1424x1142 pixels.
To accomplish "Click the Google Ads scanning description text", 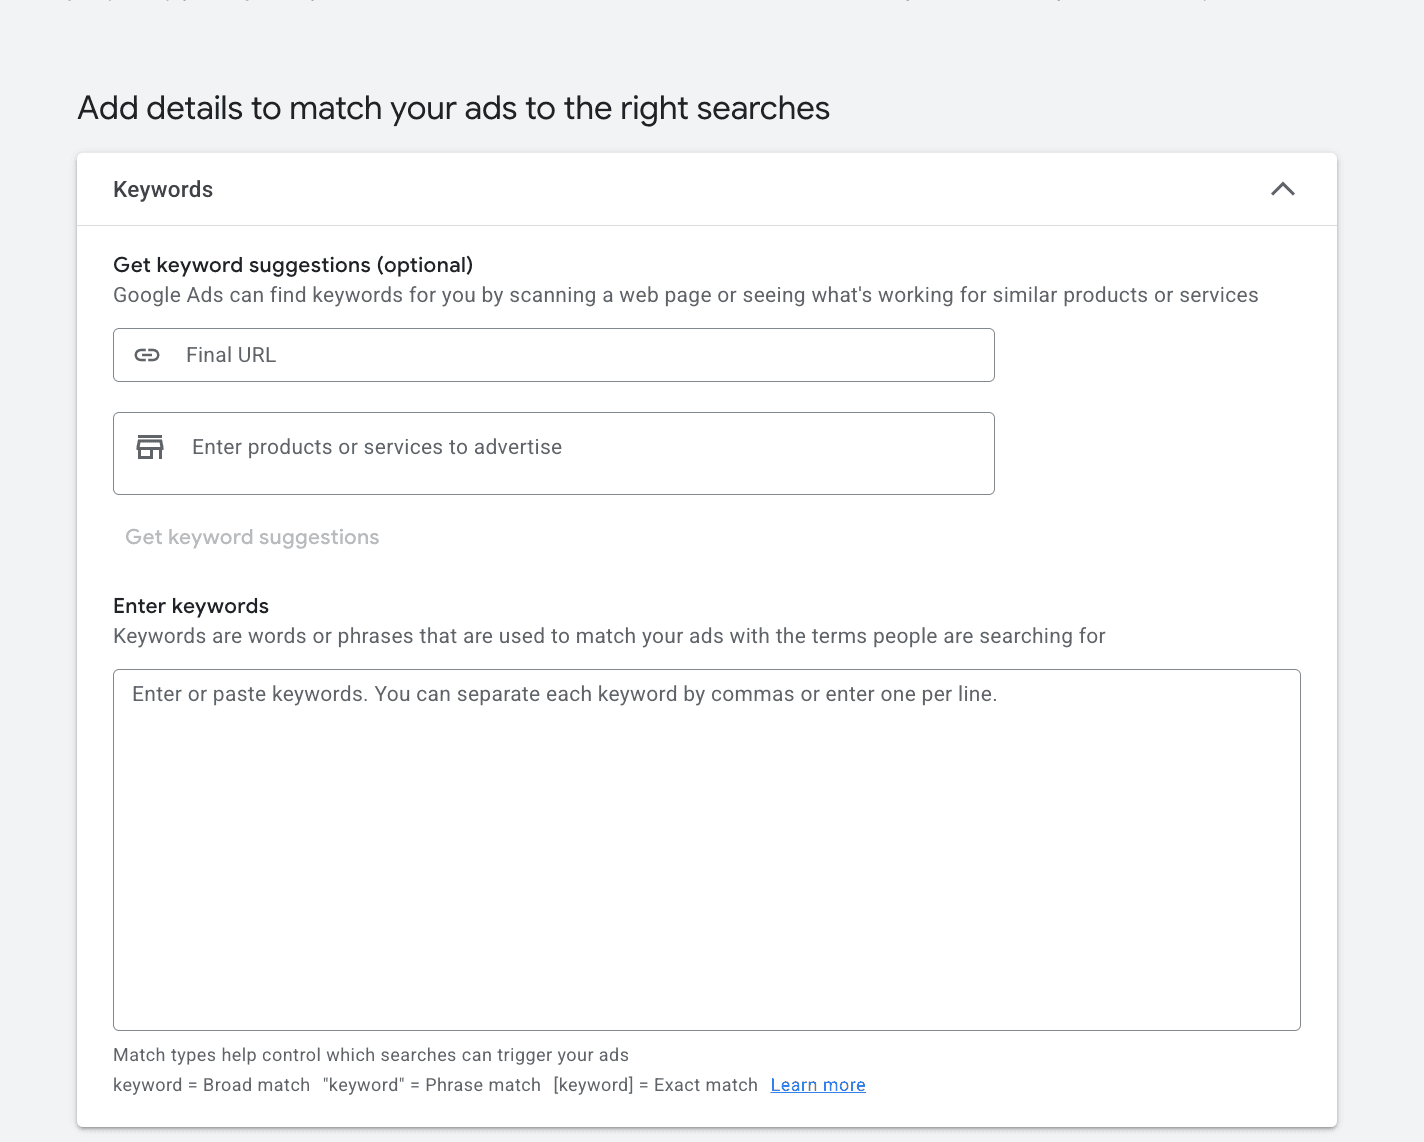I will (685, 295).
